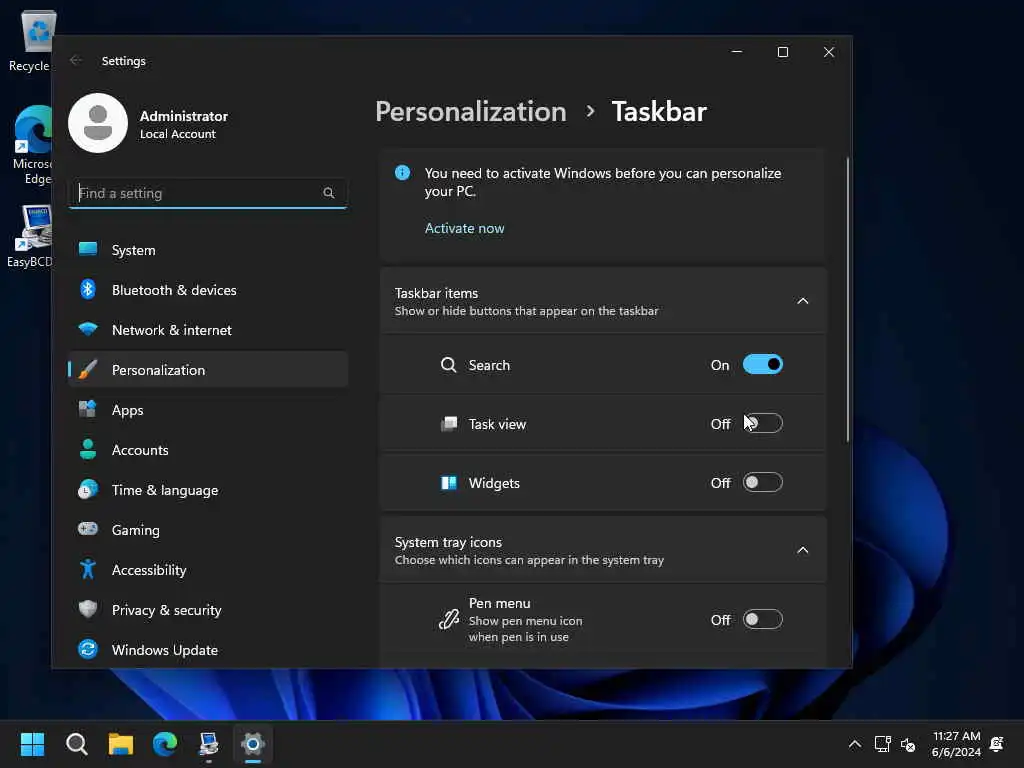Open the network status tray icon
Screen dimensions: 1024x768
coord(882,744)
